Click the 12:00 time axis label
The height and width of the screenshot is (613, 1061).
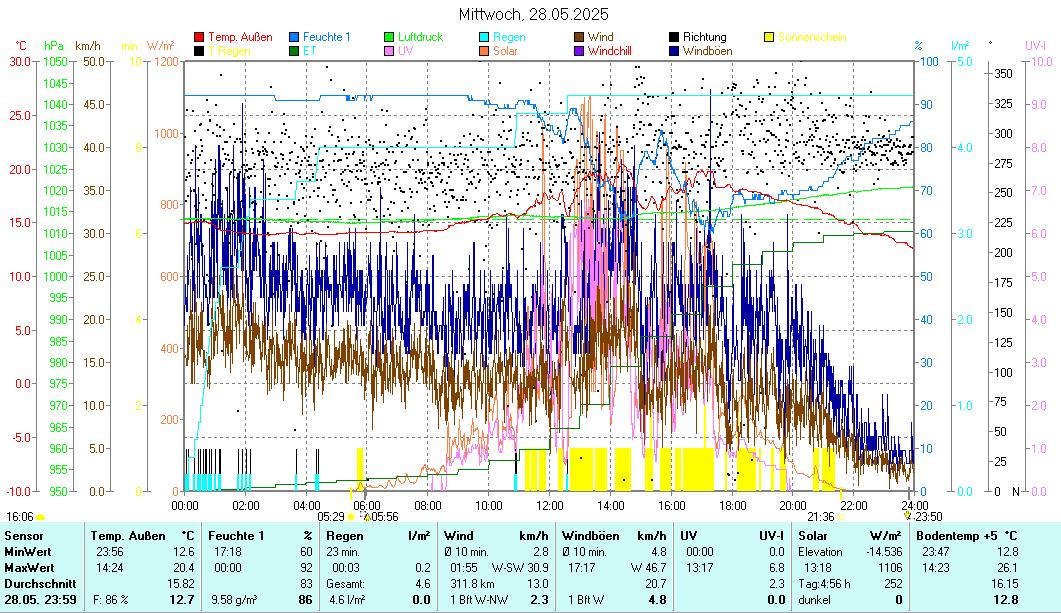click(551, 505)
